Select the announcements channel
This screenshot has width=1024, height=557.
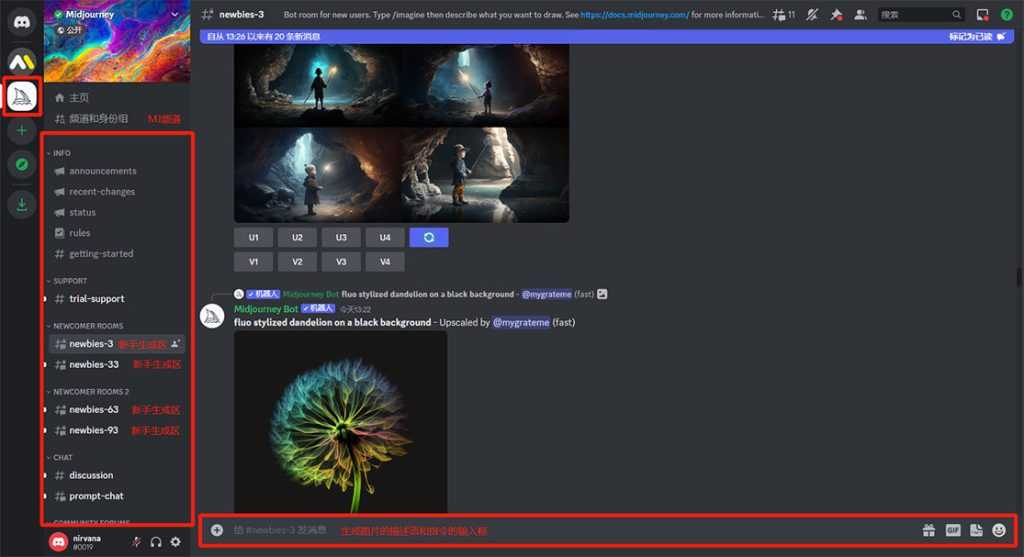tap(102, 171)
